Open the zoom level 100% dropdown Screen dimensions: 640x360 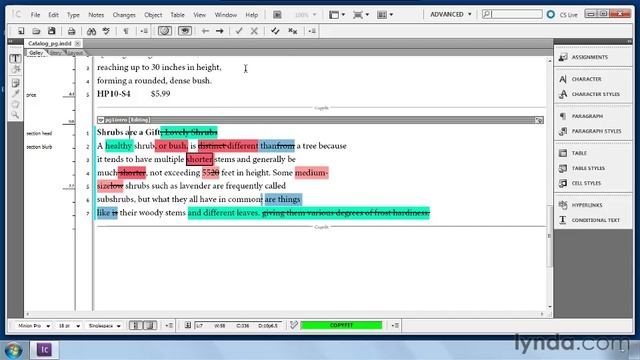(x=305, y=15)
